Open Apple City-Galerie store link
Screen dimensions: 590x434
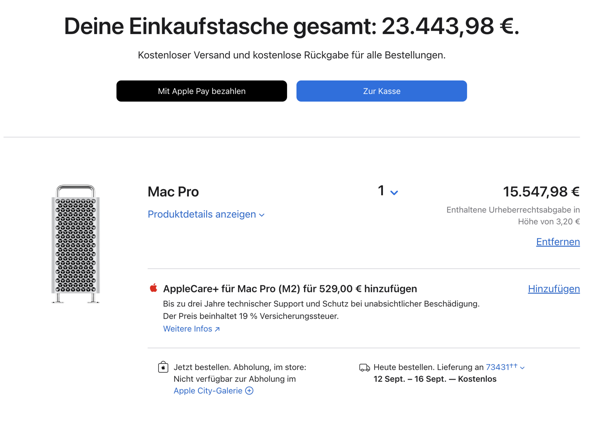(213, 391)
